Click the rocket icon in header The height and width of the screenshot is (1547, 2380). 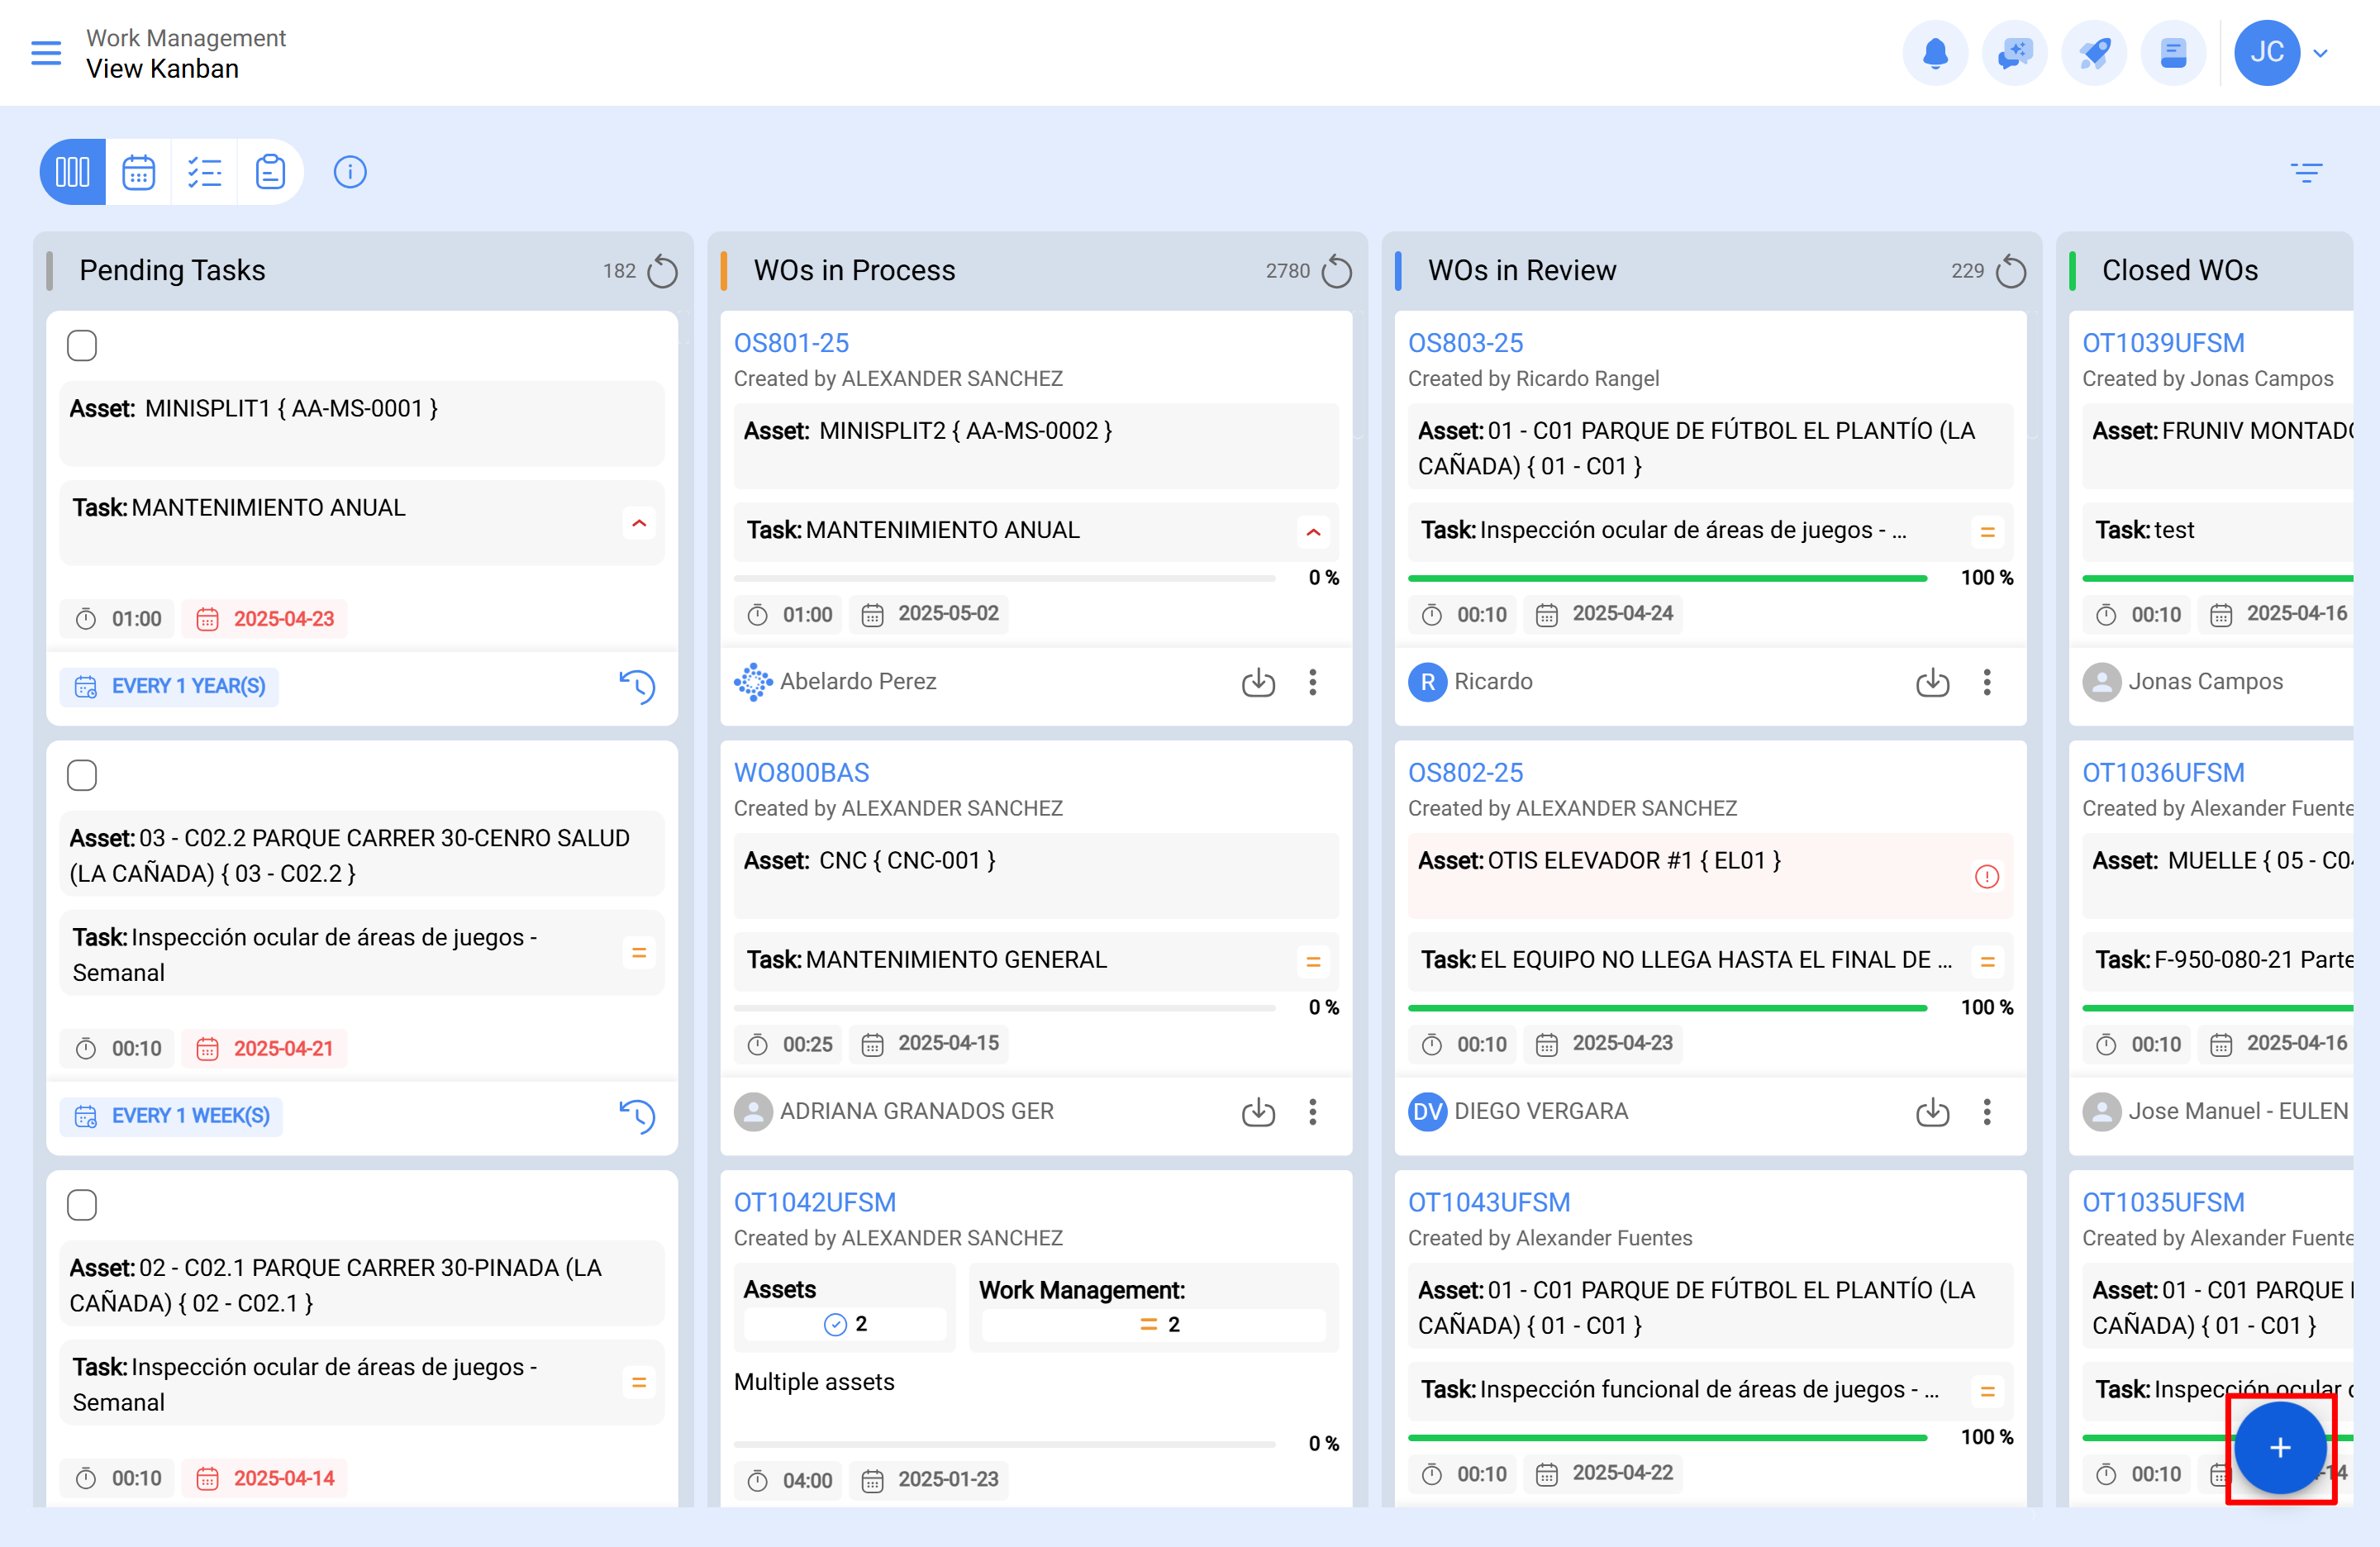coord(2093,53)
